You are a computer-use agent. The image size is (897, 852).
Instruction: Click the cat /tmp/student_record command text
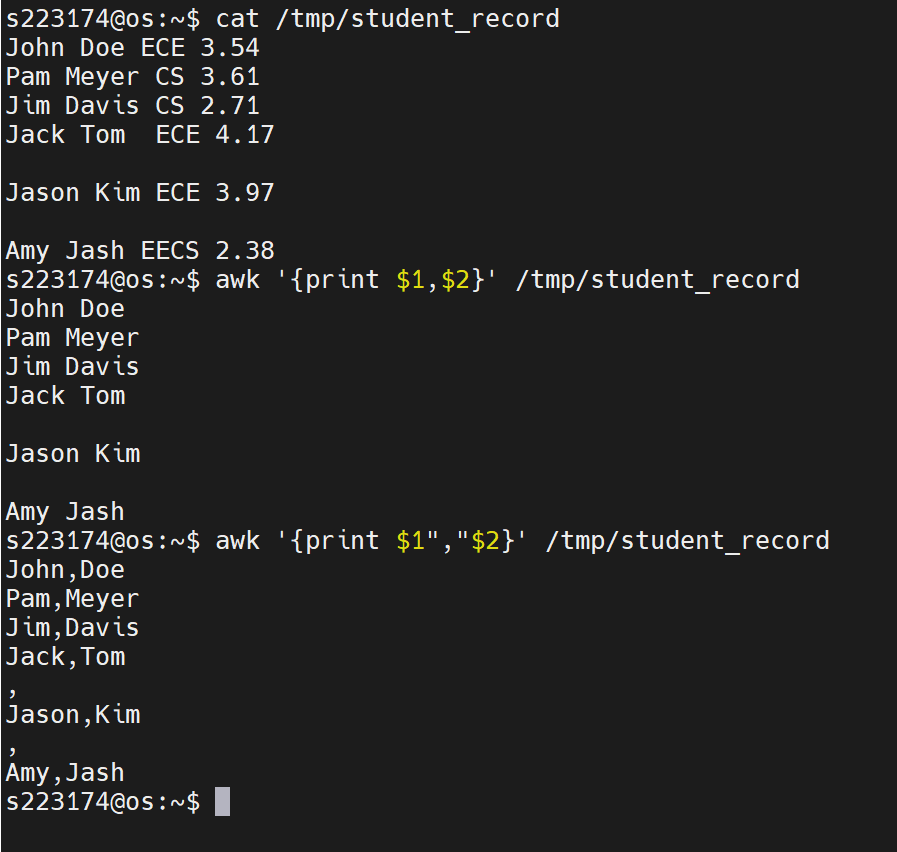pos(387,18)
